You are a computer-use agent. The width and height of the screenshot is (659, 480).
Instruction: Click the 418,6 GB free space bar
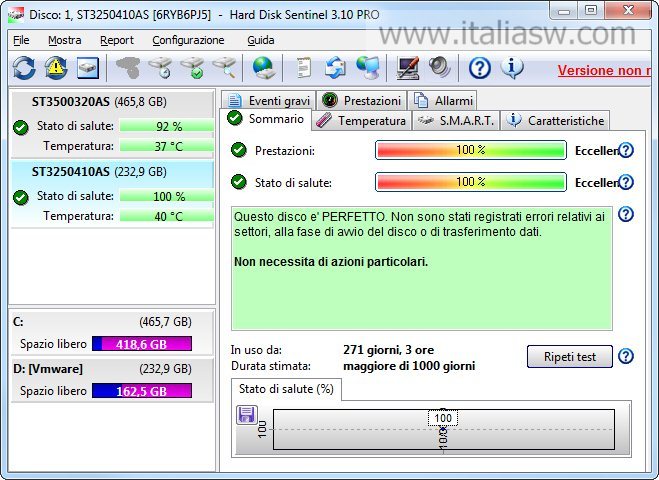pos(142,344)
